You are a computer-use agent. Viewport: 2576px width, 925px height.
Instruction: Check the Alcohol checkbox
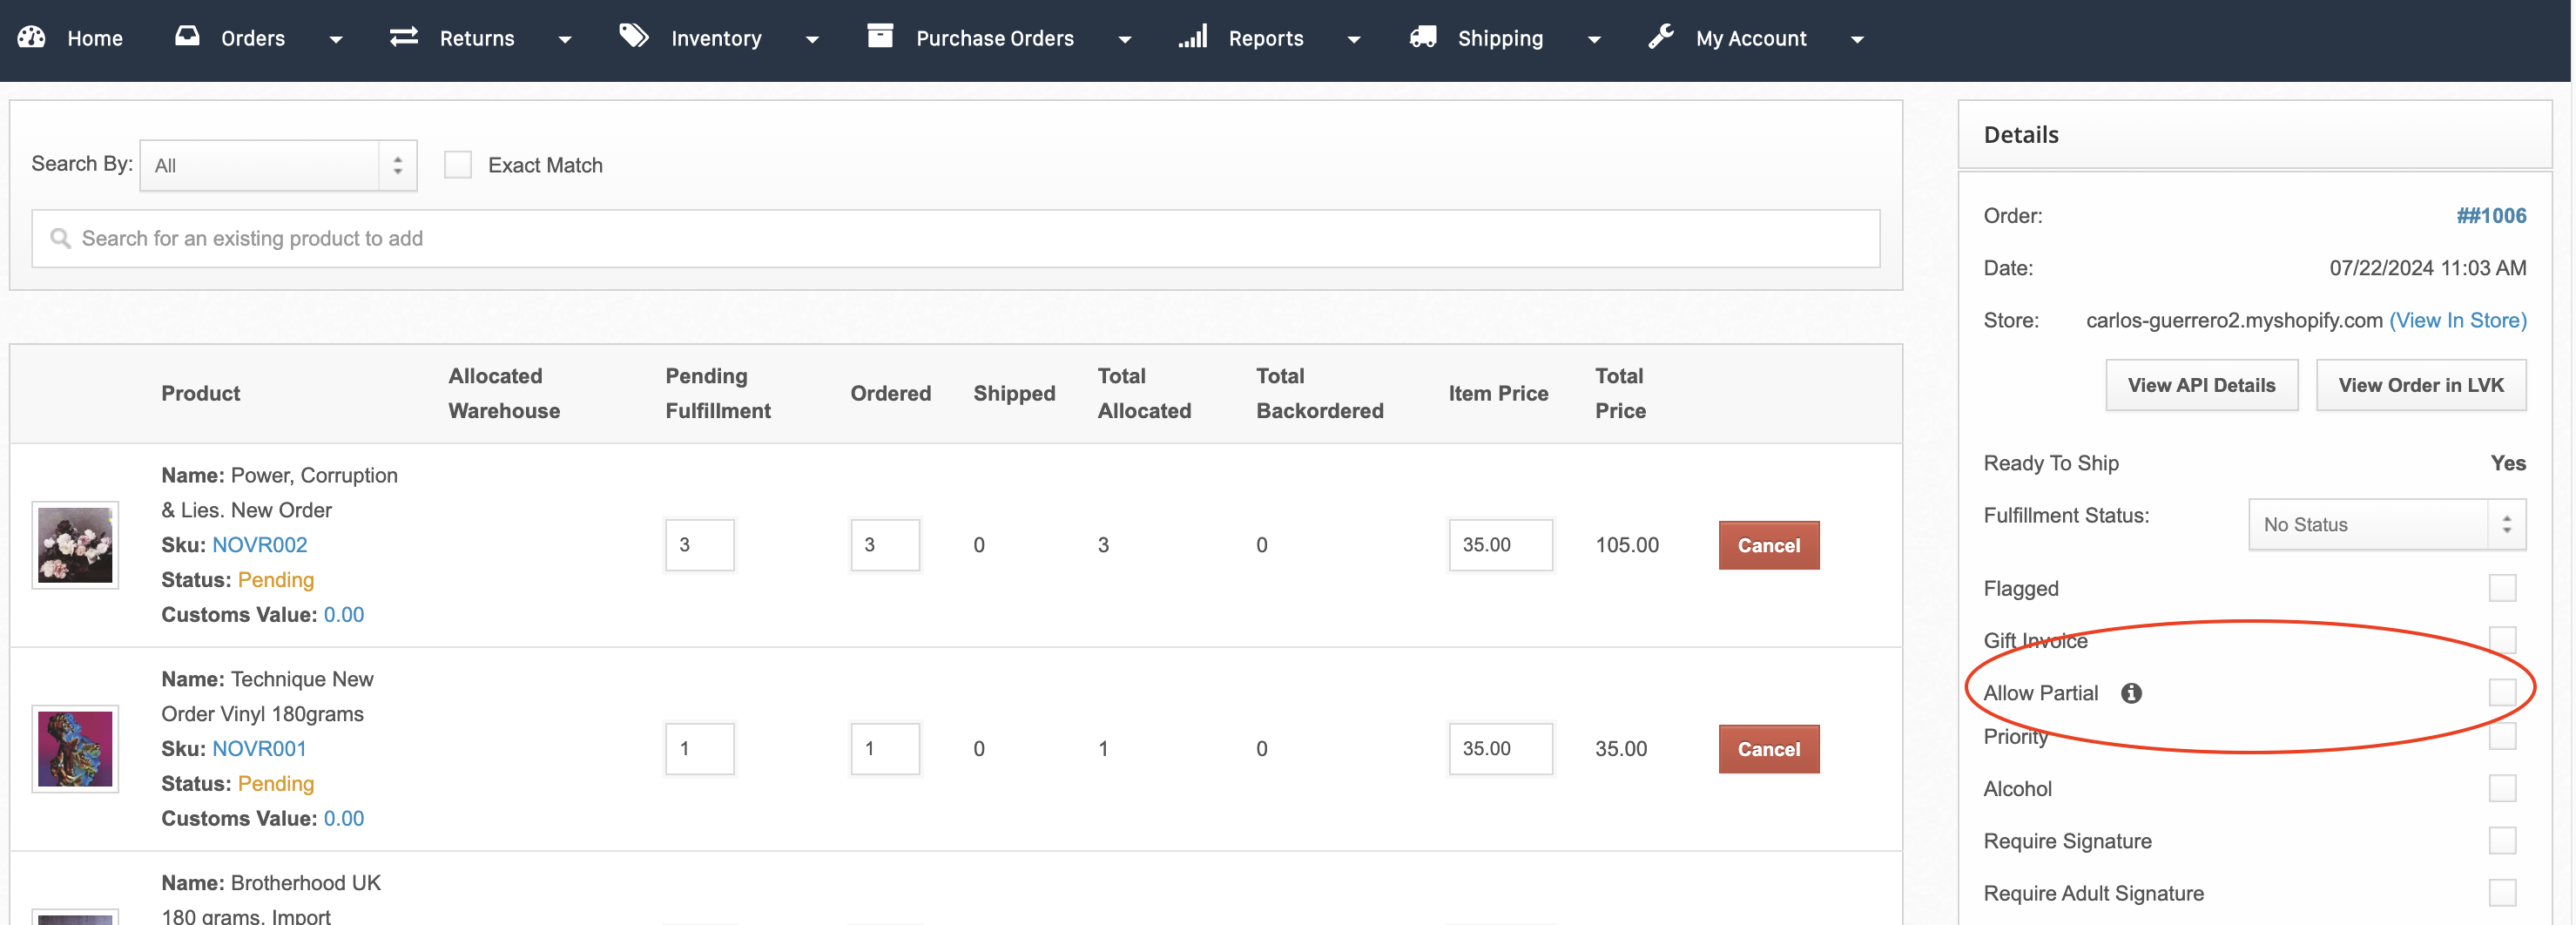(2502, 788)
